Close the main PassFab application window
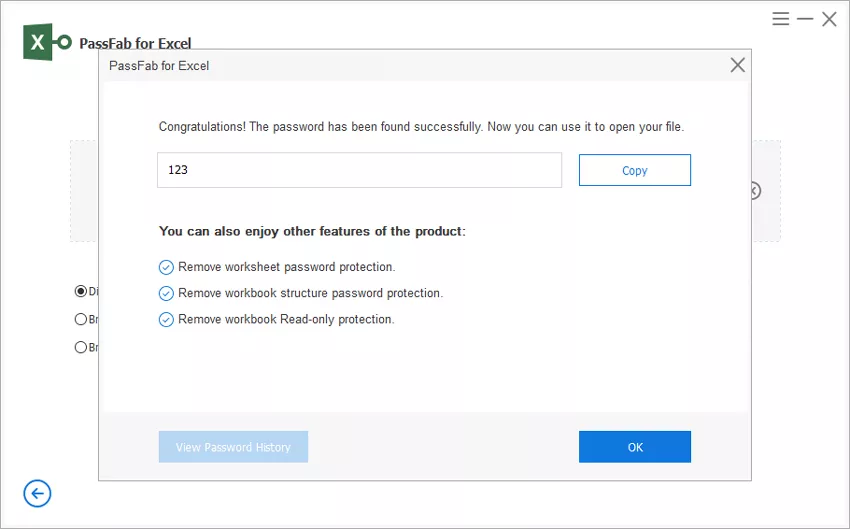Screen dimensions: 850x529 click(x=829, y=19)
